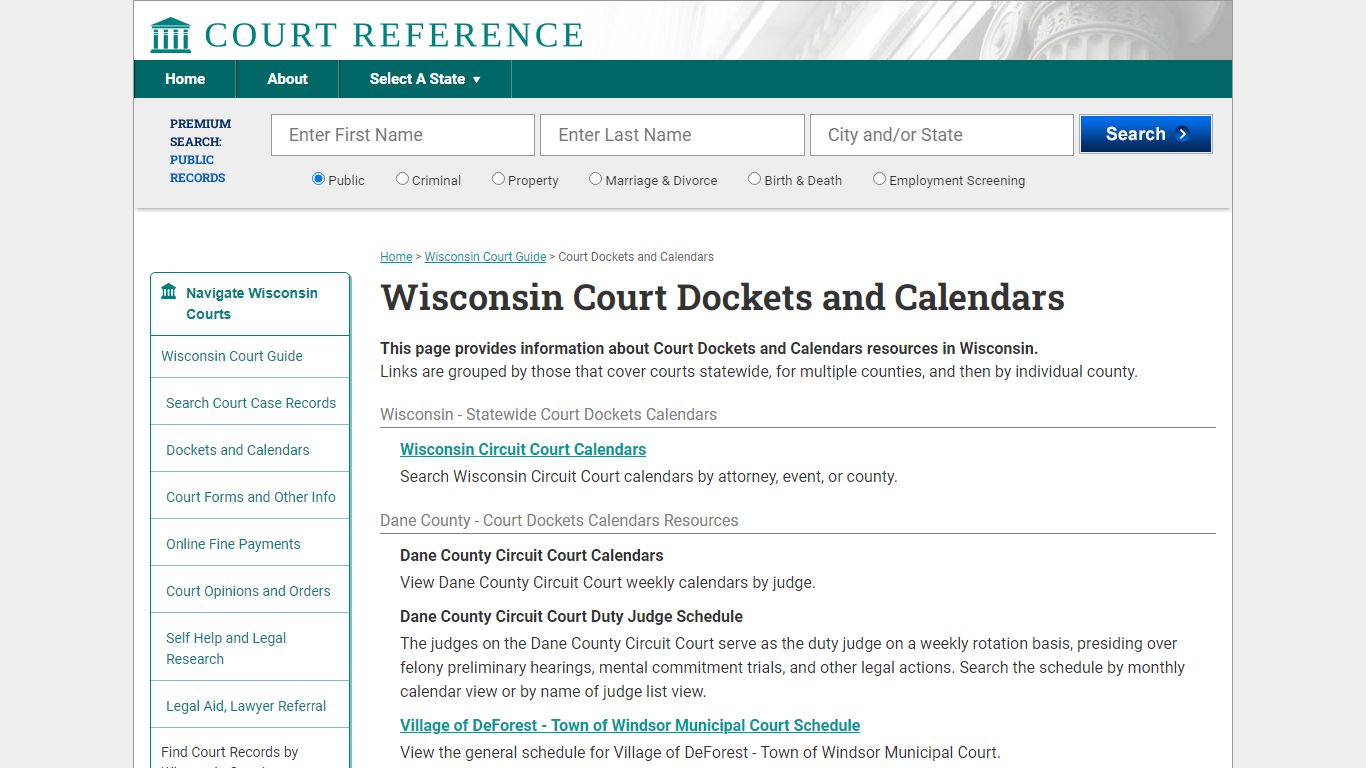Open Wisconsin Court Guide in sidebar
The width and height of the screenshot is (1366, 768).
coord(232,356)
